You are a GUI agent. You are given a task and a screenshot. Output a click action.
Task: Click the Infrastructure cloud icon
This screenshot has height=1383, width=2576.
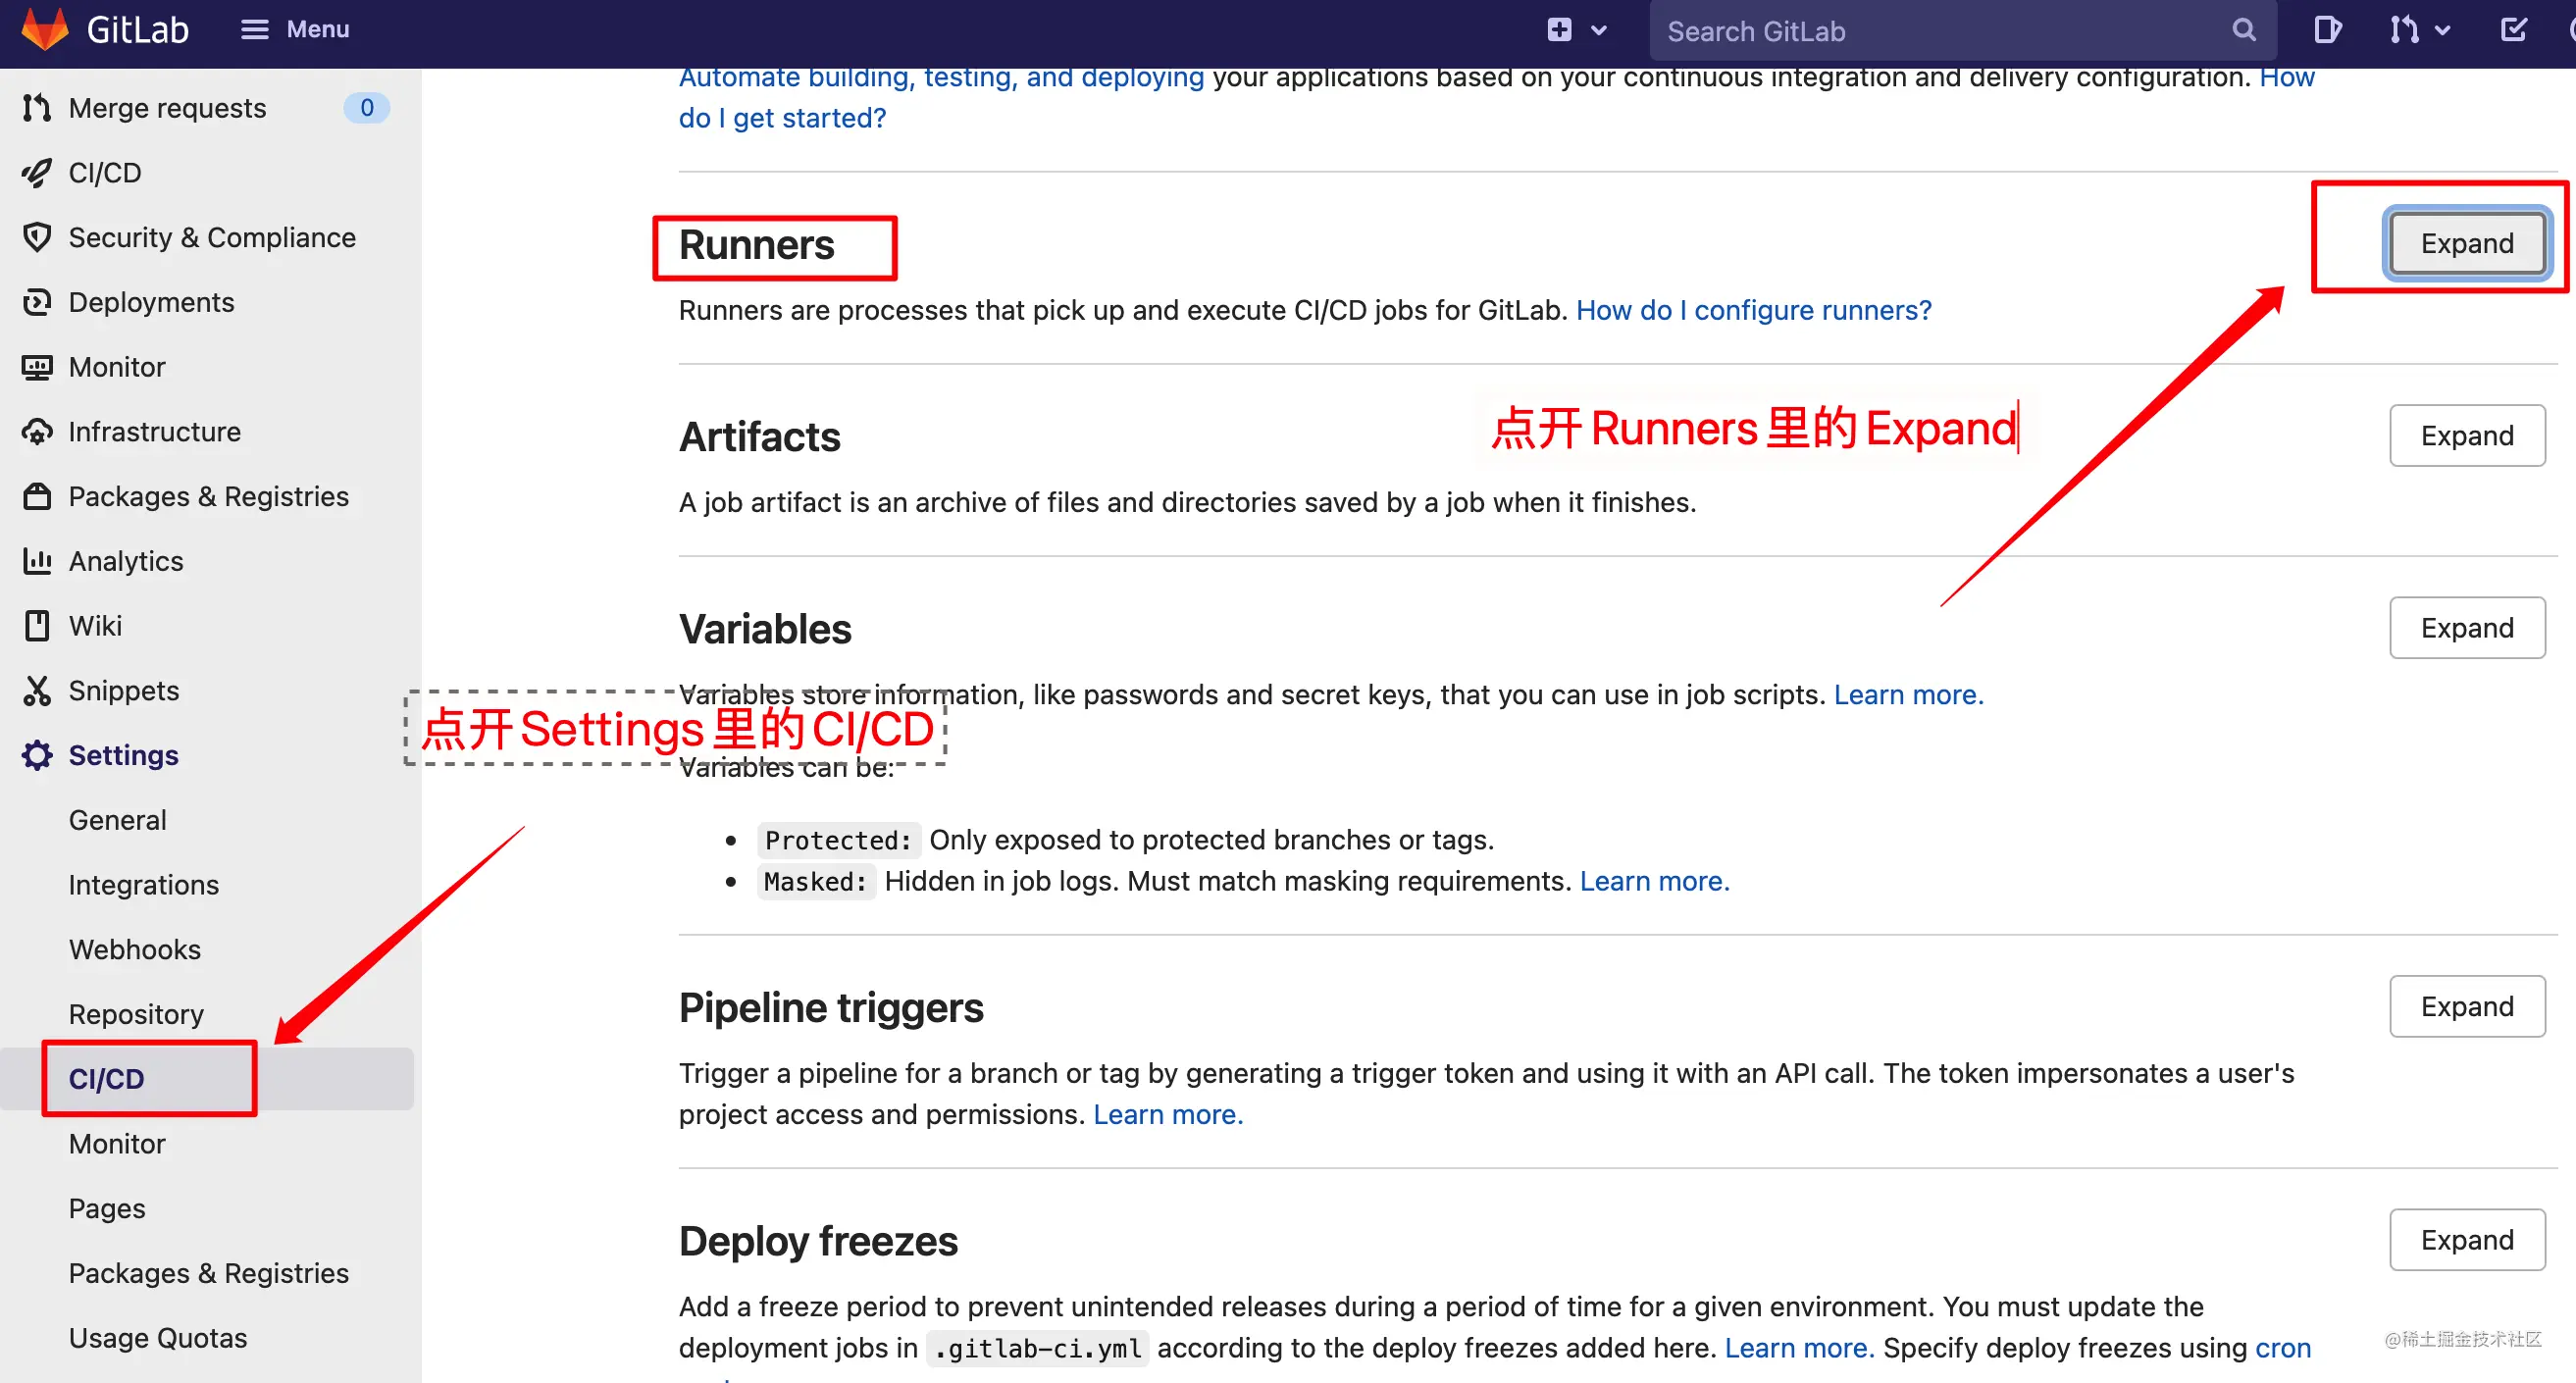coord(37,432)
